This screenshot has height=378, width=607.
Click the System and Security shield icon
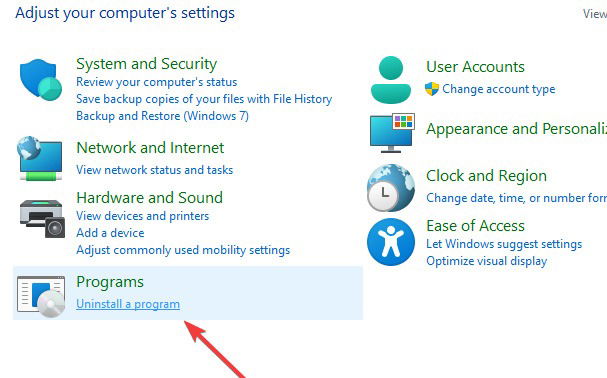[x=41, y=79]
